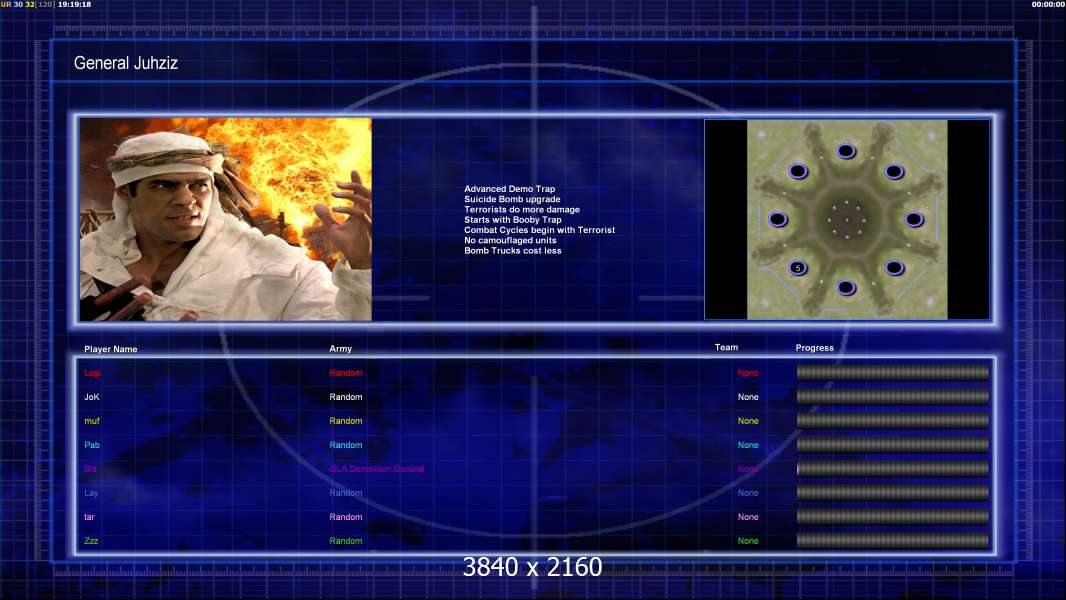
Task: Click the 'Army' column header
Action: click(341, 348)
